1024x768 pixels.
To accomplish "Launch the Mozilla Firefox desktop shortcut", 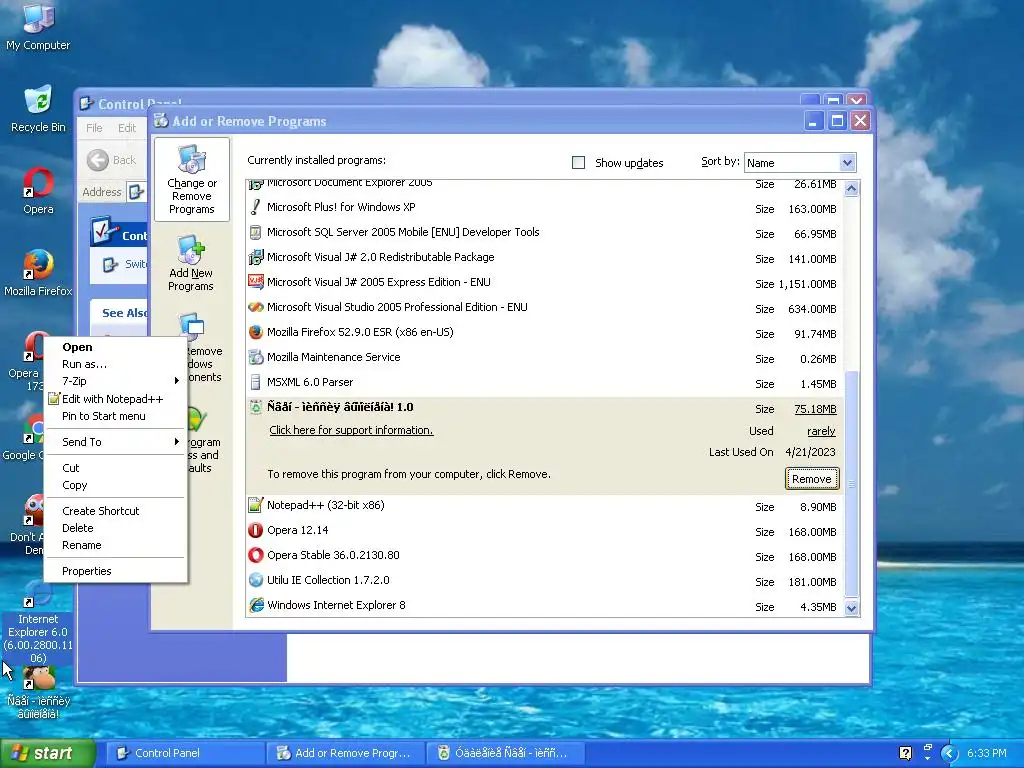I will [38, 272].
